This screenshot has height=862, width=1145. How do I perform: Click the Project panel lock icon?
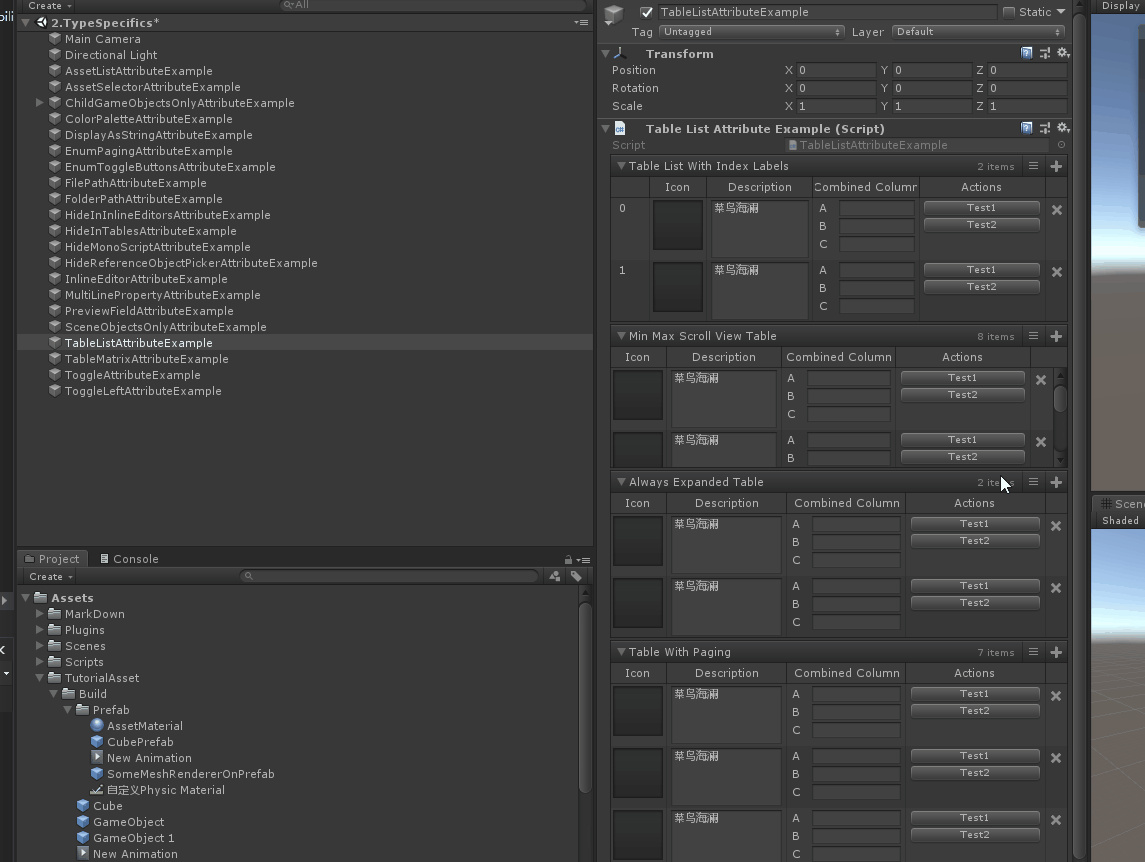coord(568,560)
